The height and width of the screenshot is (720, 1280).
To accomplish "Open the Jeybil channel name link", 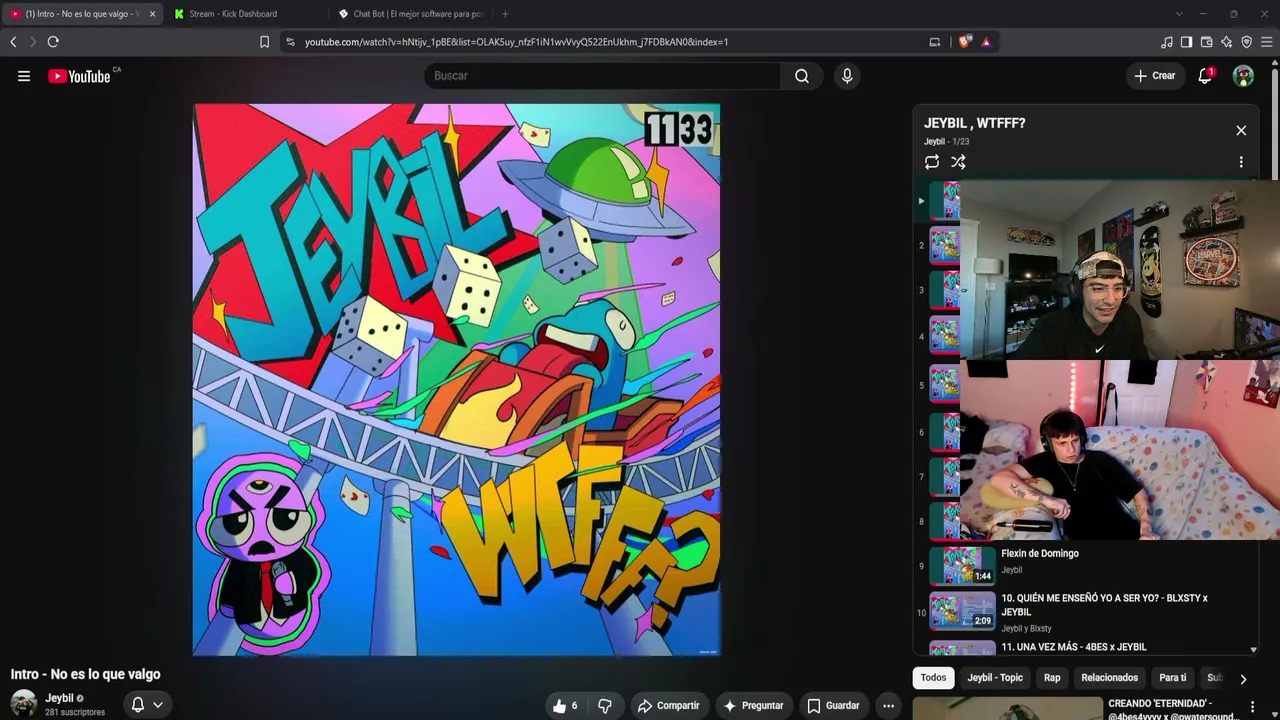I will click(59, 698).
